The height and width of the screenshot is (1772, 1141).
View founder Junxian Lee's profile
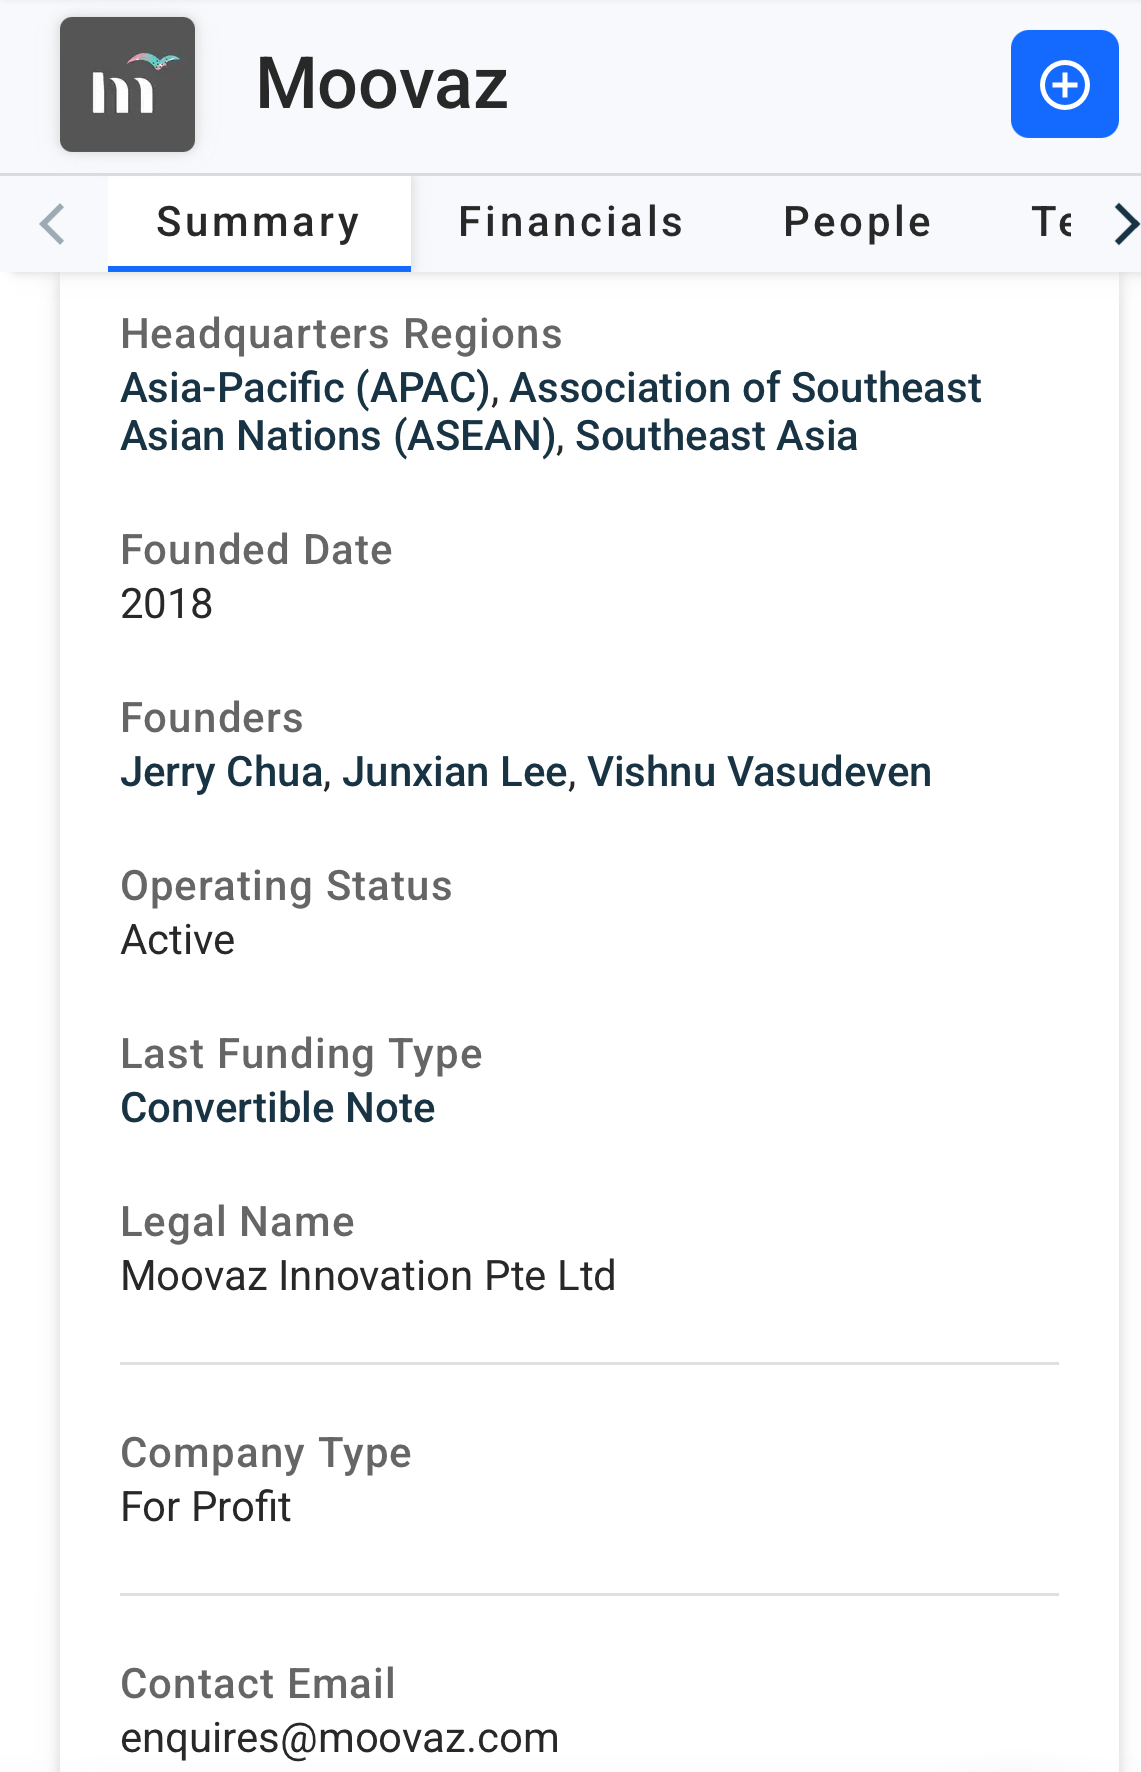click(x=455, y=772)
